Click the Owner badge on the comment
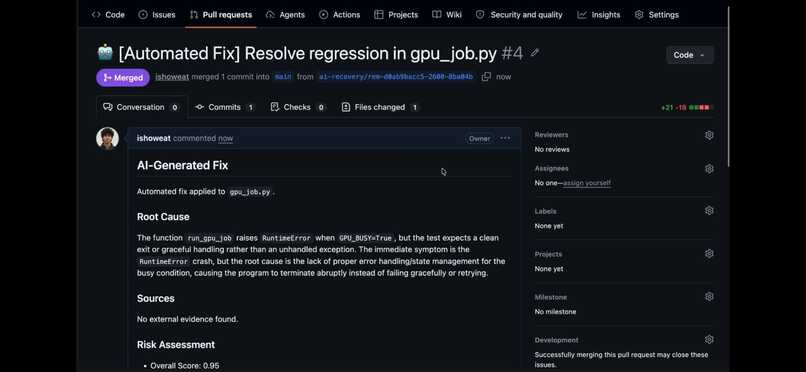This screenshot has height=372, width=806. tap(479, 139)
